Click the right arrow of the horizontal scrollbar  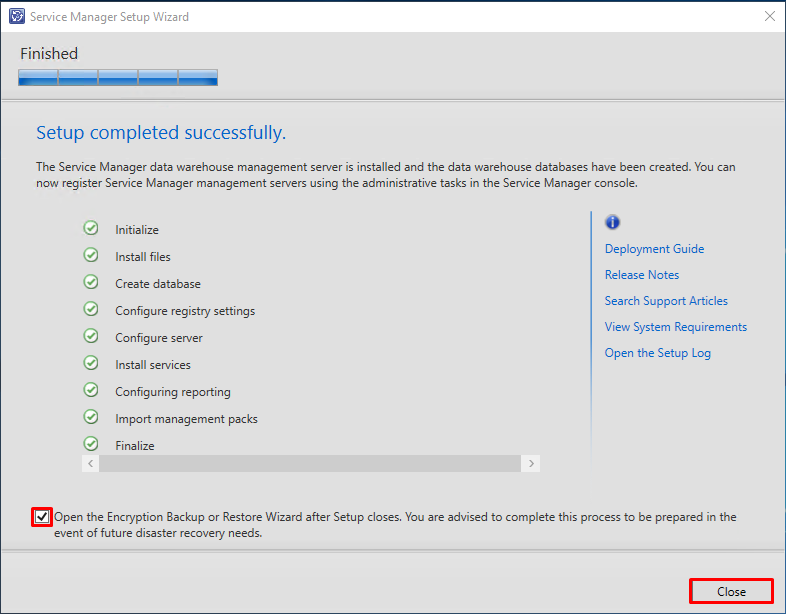(x=531, y=464)
